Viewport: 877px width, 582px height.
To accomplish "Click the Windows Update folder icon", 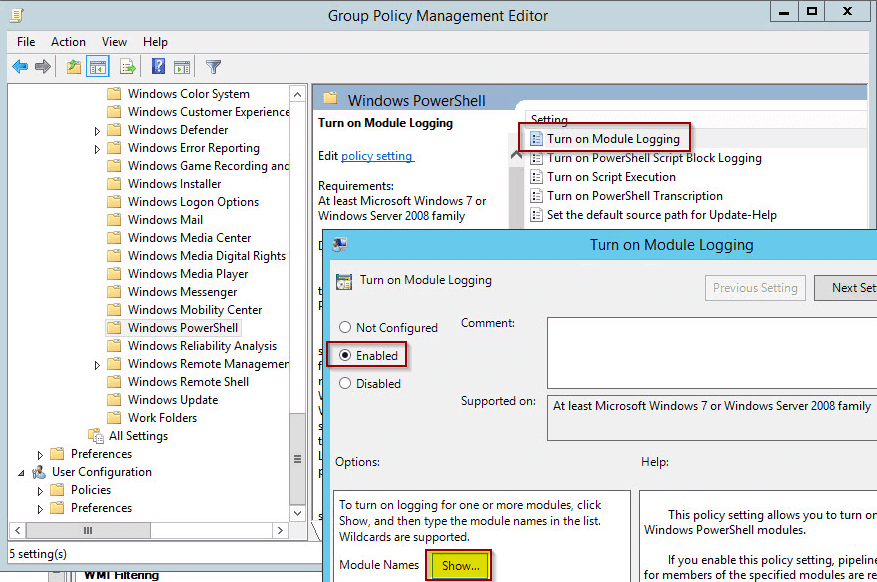I will pos(114,400).
